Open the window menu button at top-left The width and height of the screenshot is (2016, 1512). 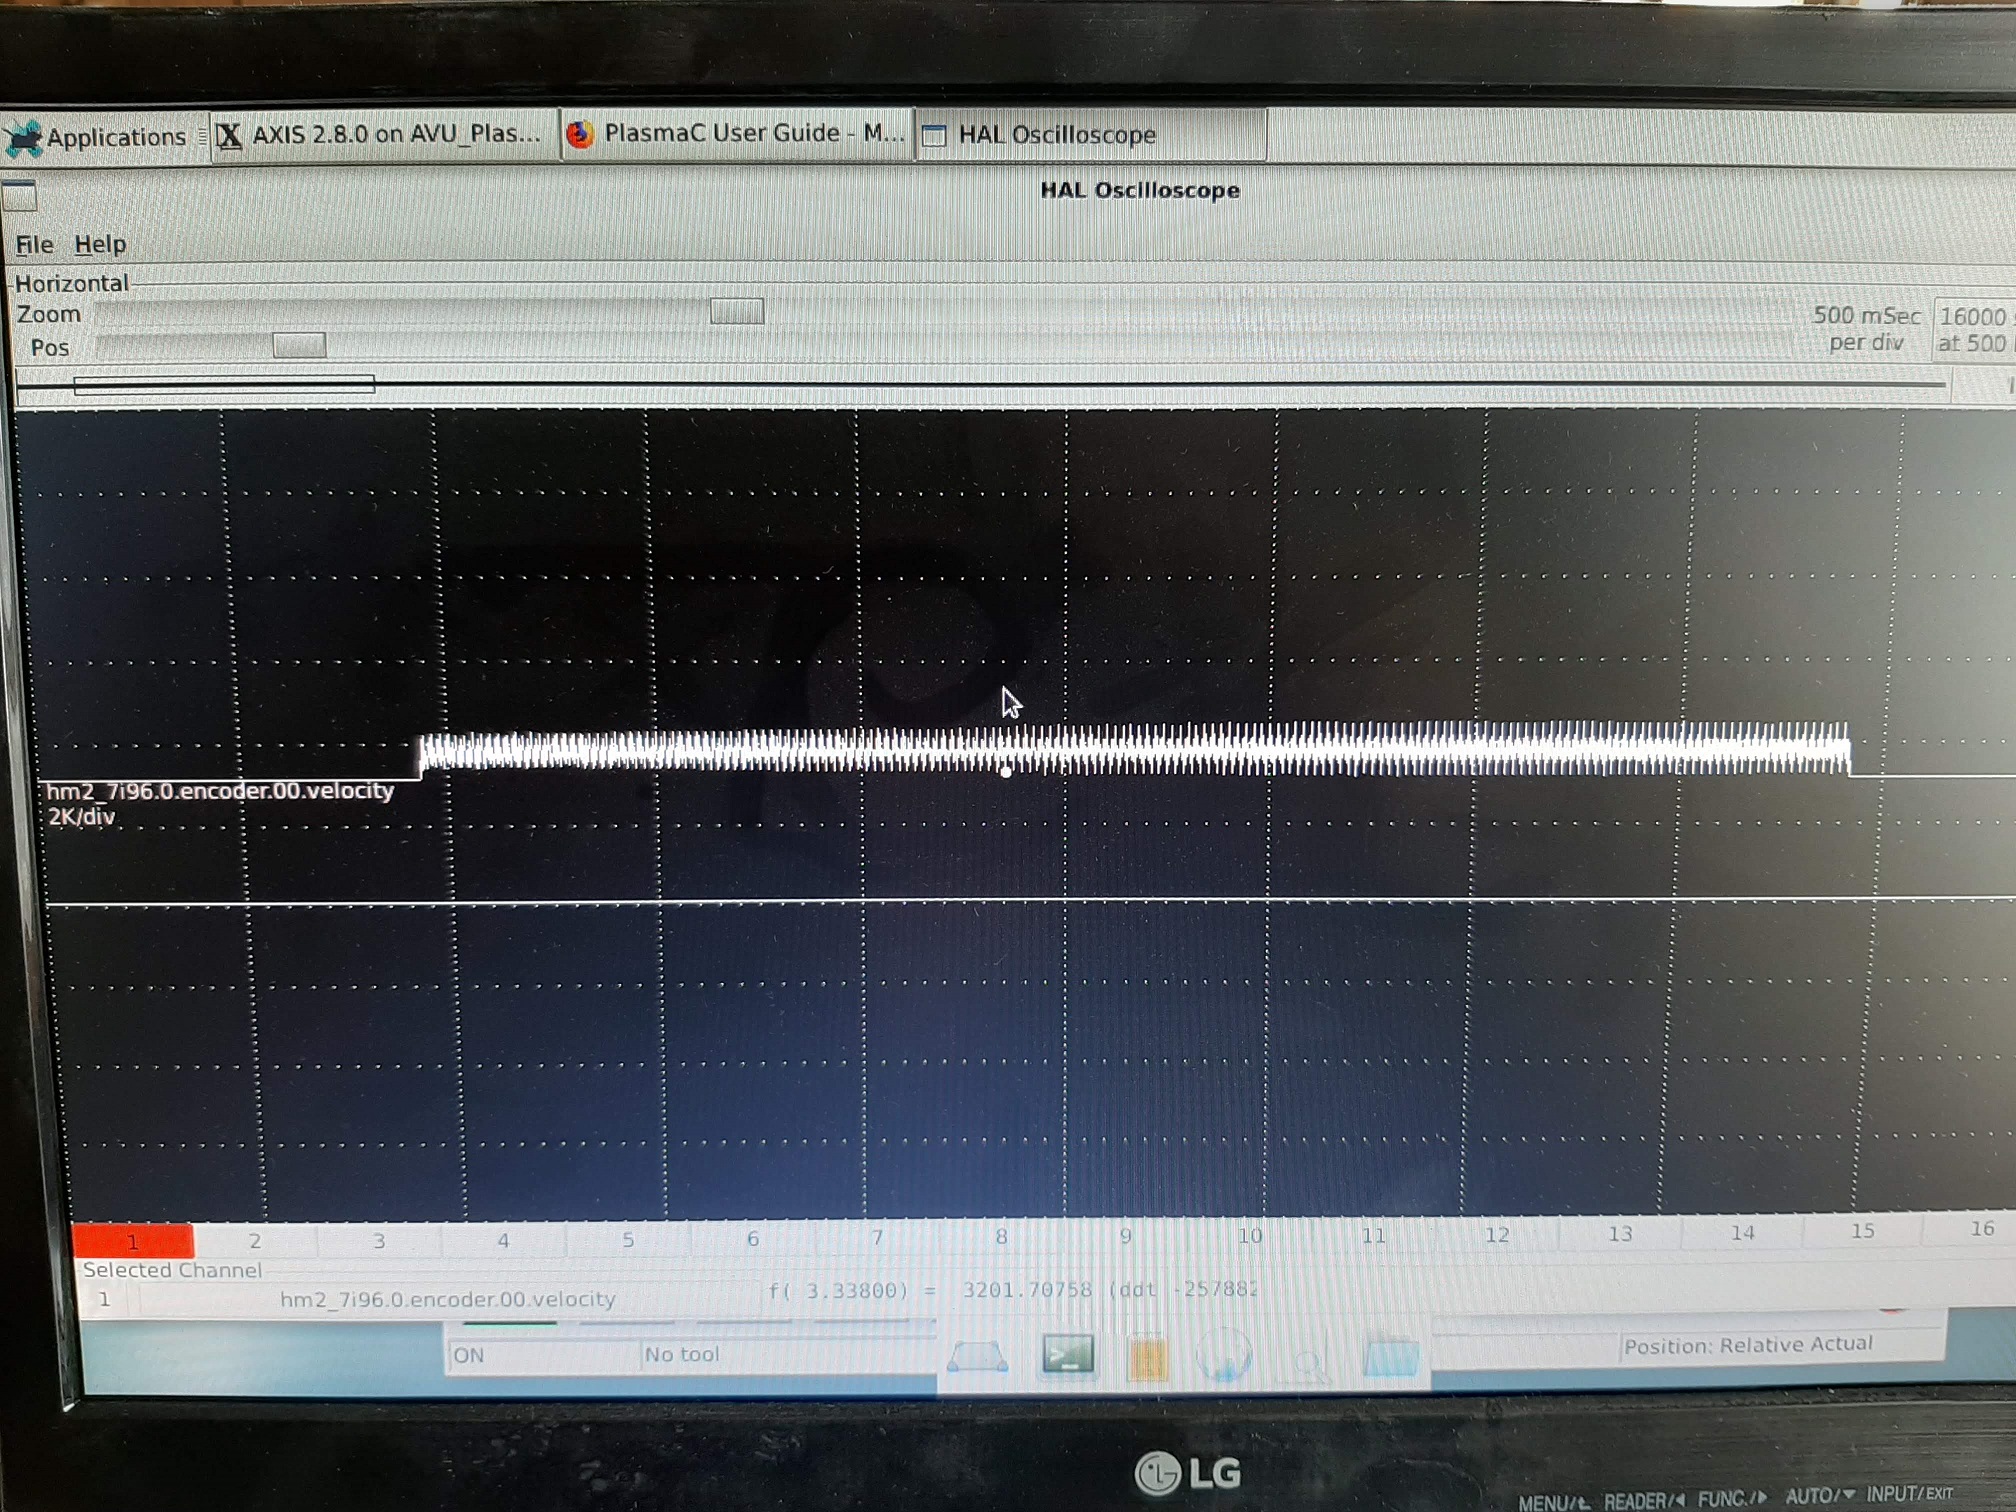(x=19, y=195)
